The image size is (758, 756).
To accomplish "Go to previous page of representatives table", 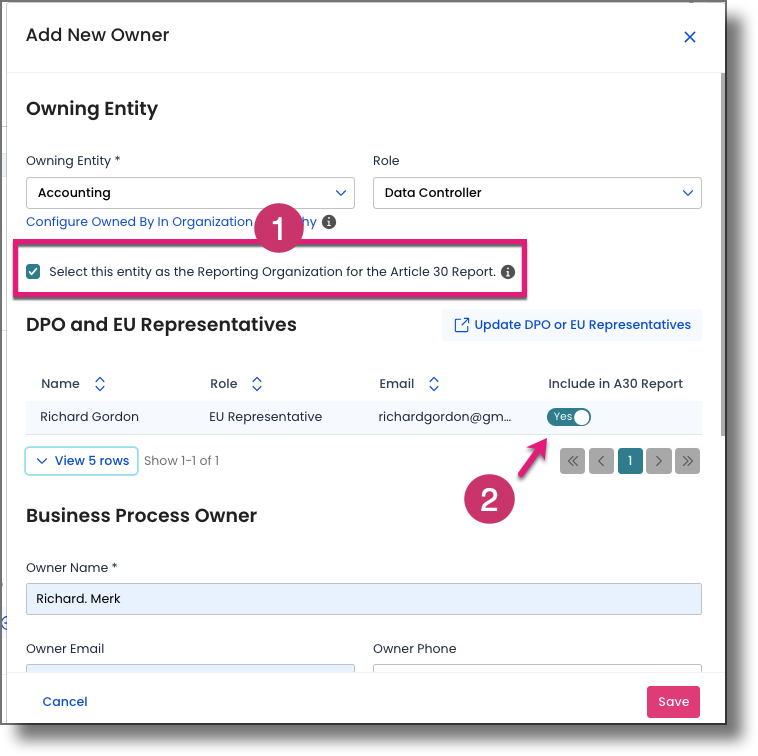I will tap(601, 461).
